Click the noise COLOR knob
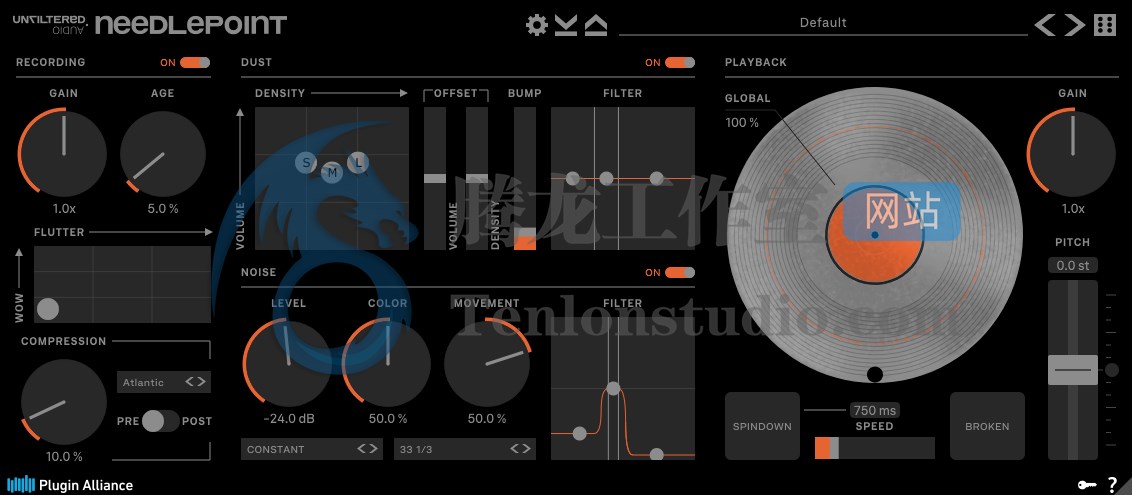The width and height of the screenshot is (1132, 495). tap(387, 364)
